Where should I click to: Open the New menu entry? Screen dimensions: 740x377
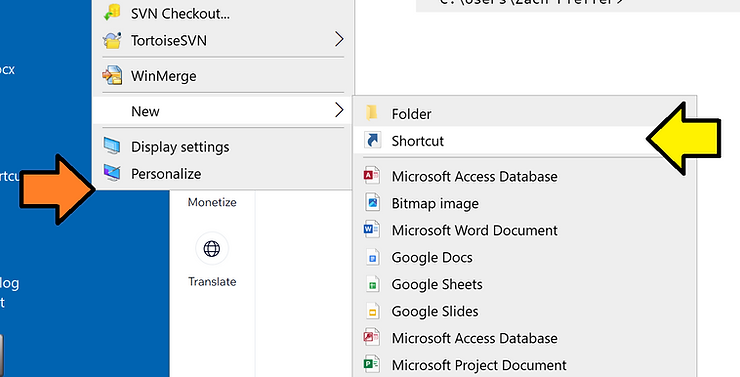click(223, 111)
